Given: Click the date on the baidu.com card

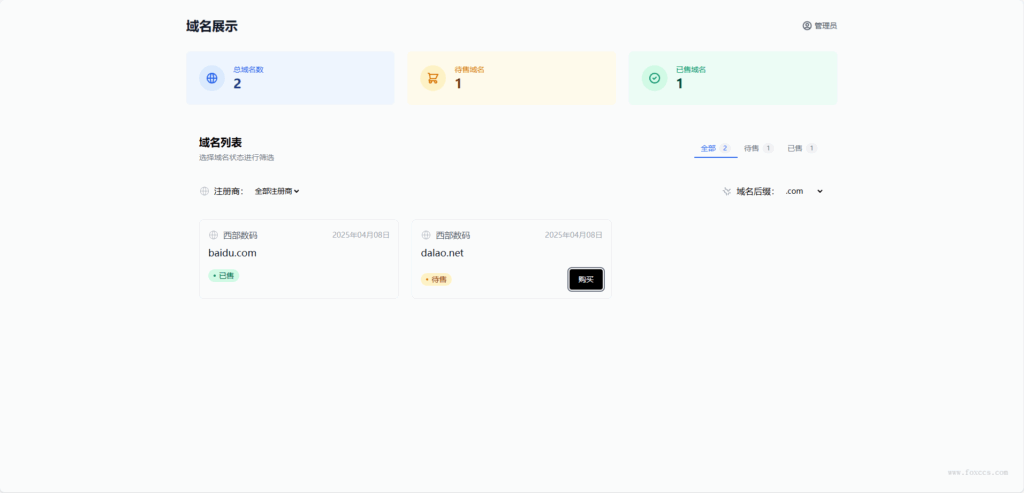Looking at the screenshot, I should [x=360, y=235].
